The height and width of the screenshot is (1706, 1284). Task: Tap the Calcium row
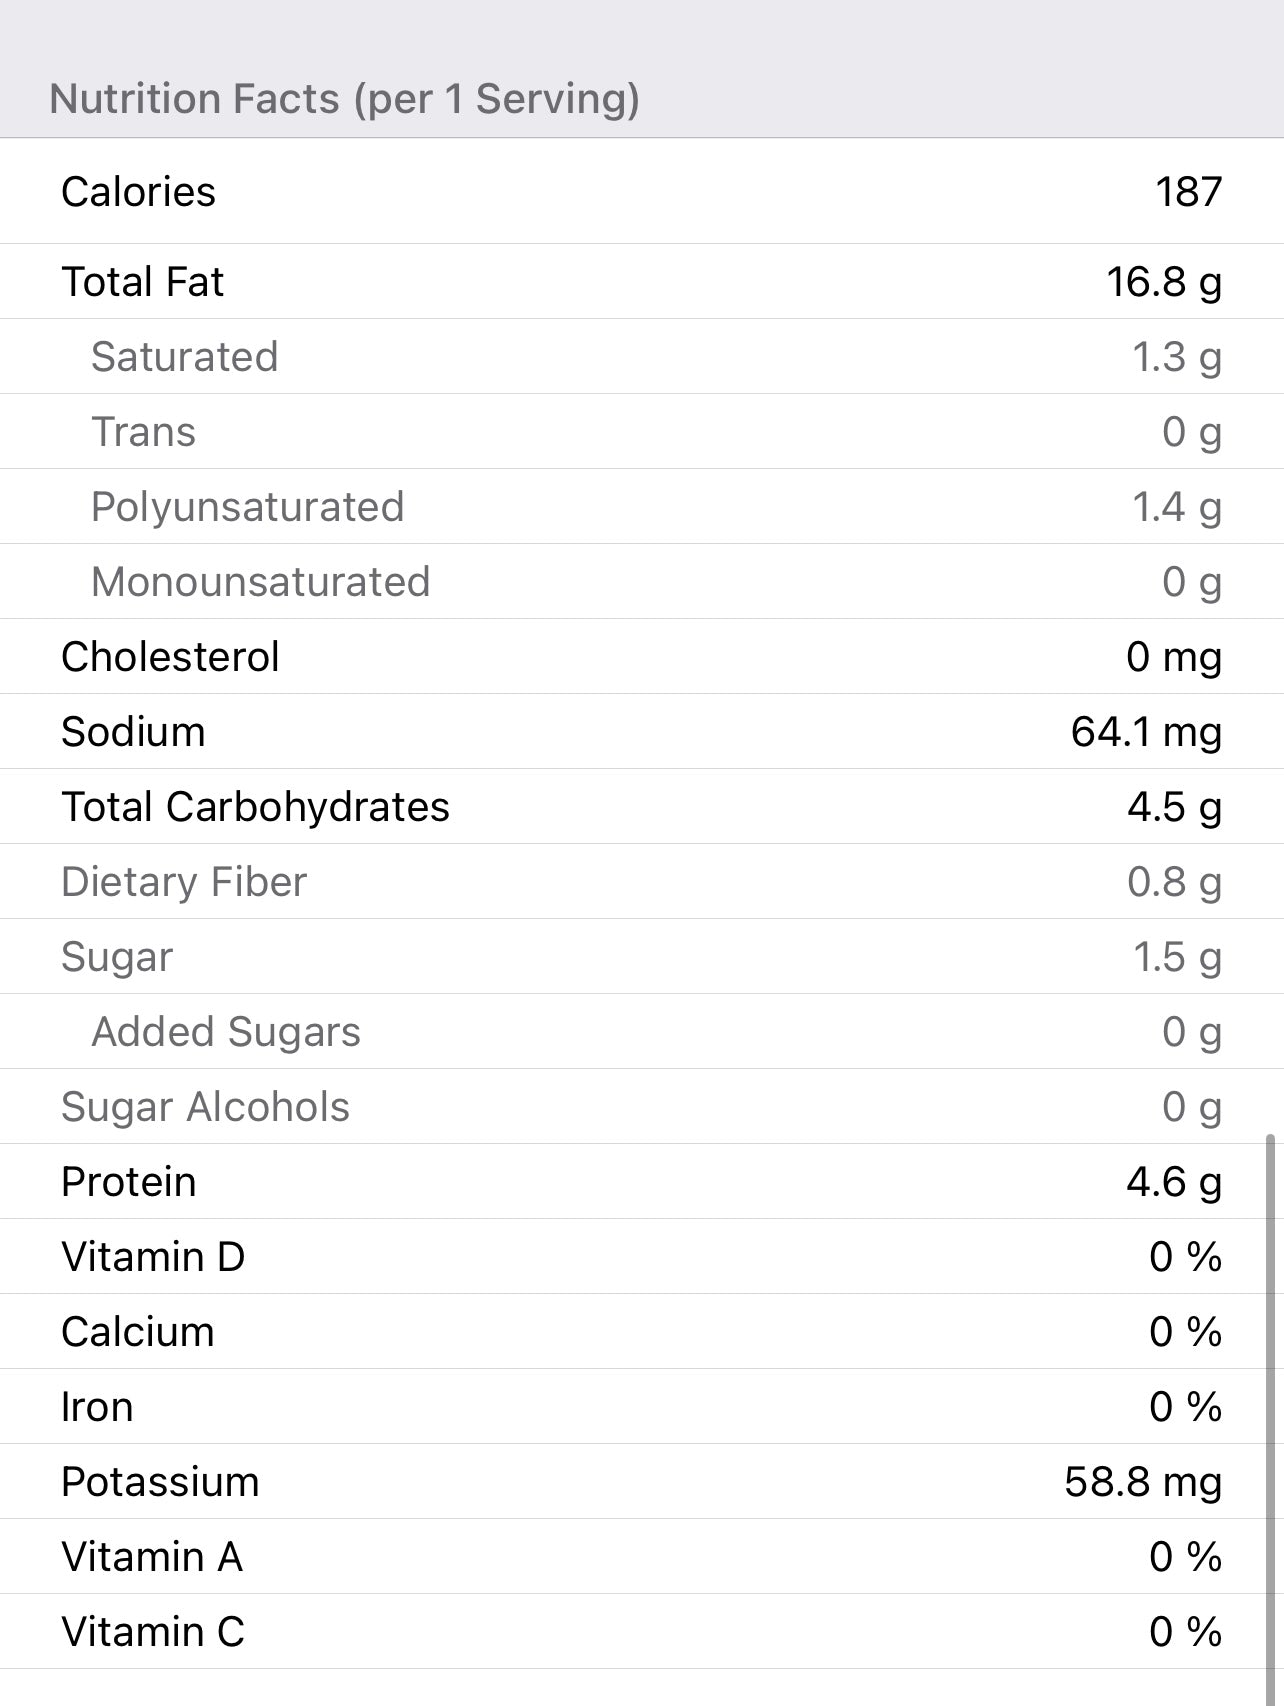(640, 1331)
